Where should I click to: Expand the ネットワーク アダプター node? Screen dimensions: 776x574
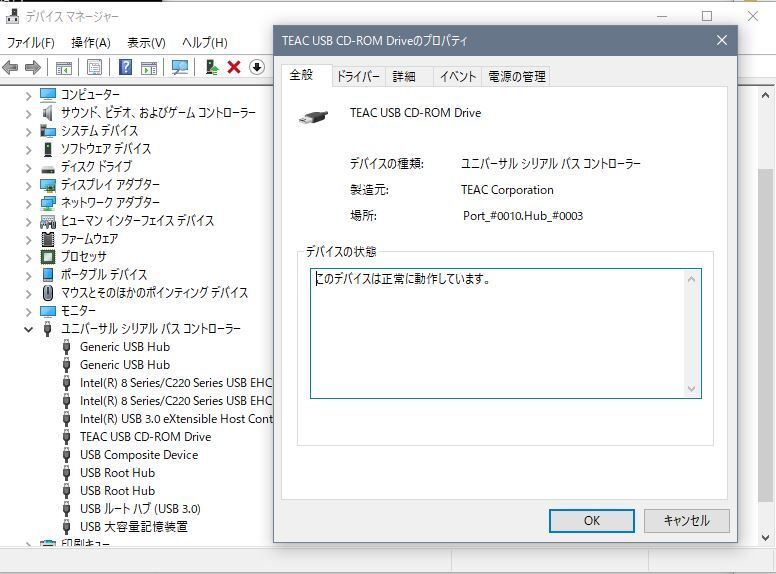point(28,204)
